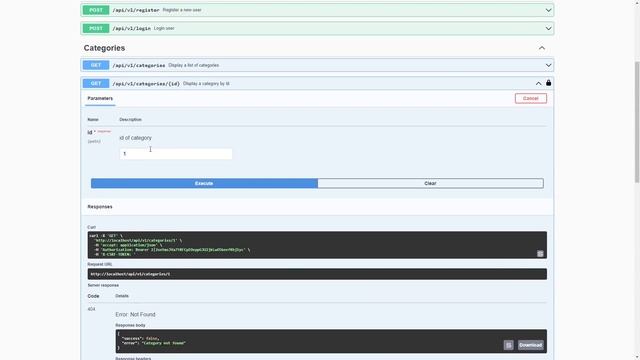The width and height of the screenshot is (640, 360).
Task: Click the 'Register a new user' summary
Action: 182,10
